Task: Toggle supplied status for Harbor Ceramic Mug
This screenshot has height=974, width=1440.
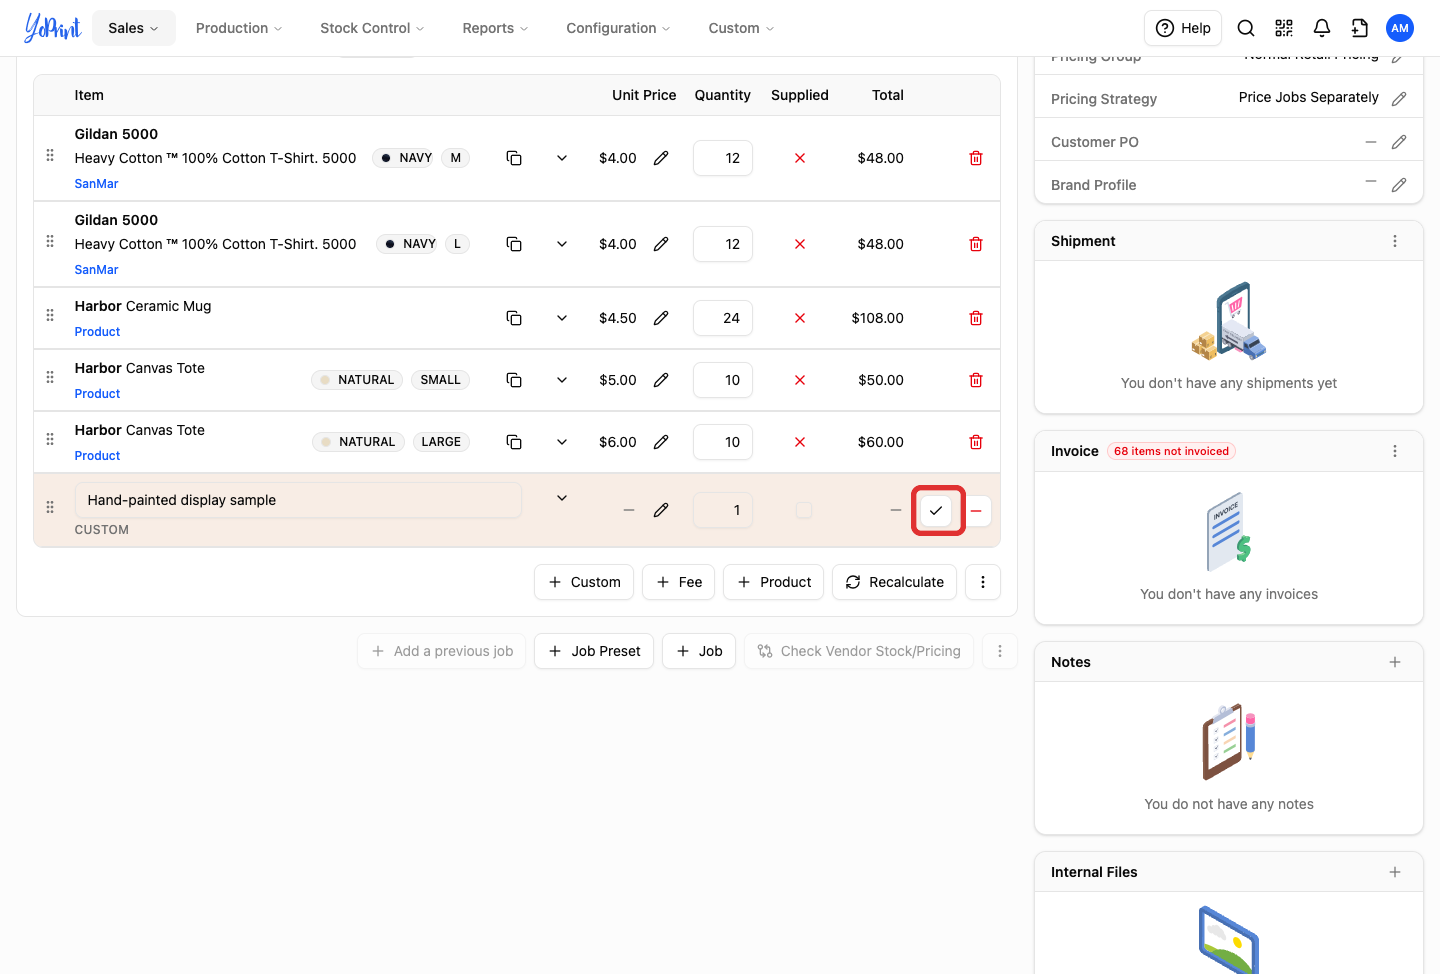Action: 800,318
